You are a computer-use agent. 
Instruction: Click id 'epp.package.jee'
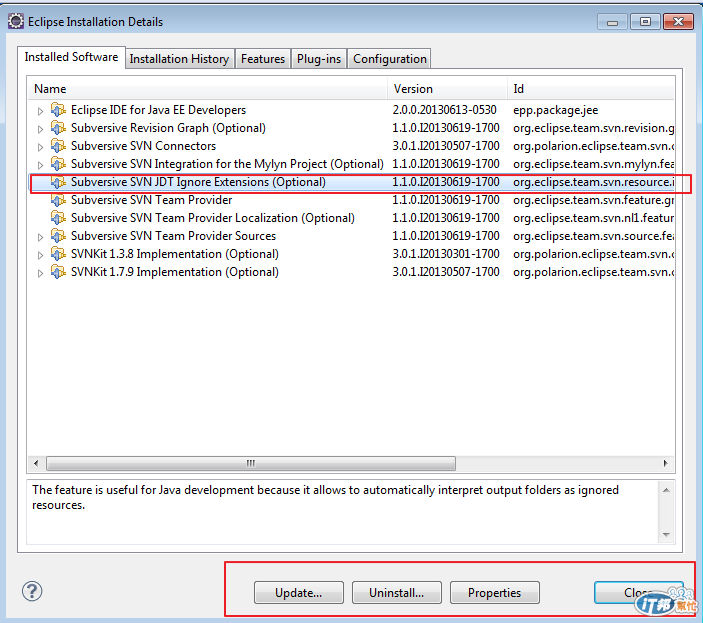click(555, 110)
